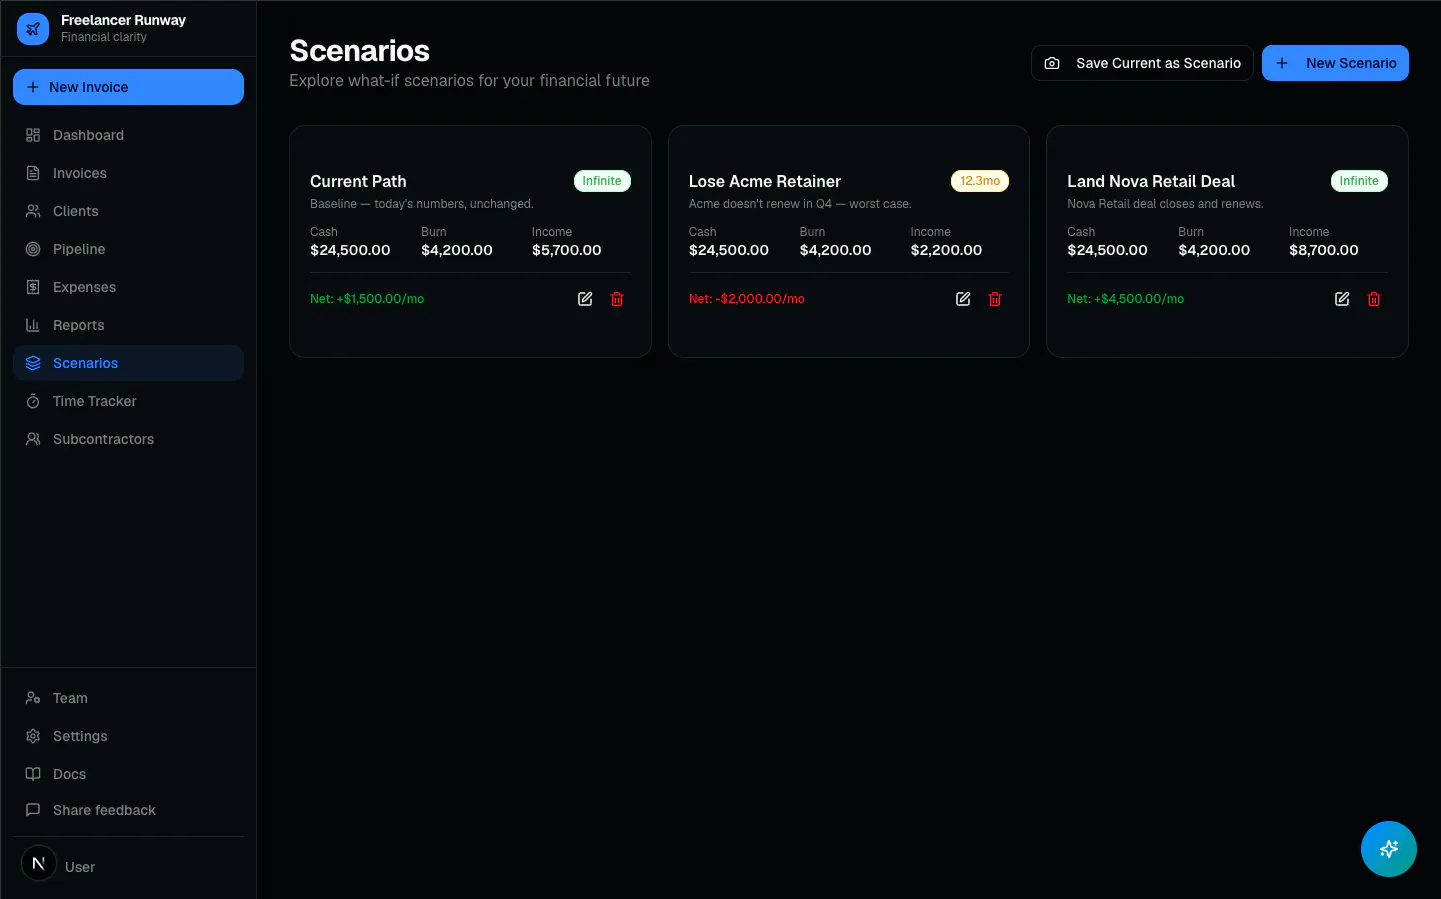Click the Scenarios layers icon
This screenshot has width=1441, height=899.
pyautogui.click(x=33, y=363)
